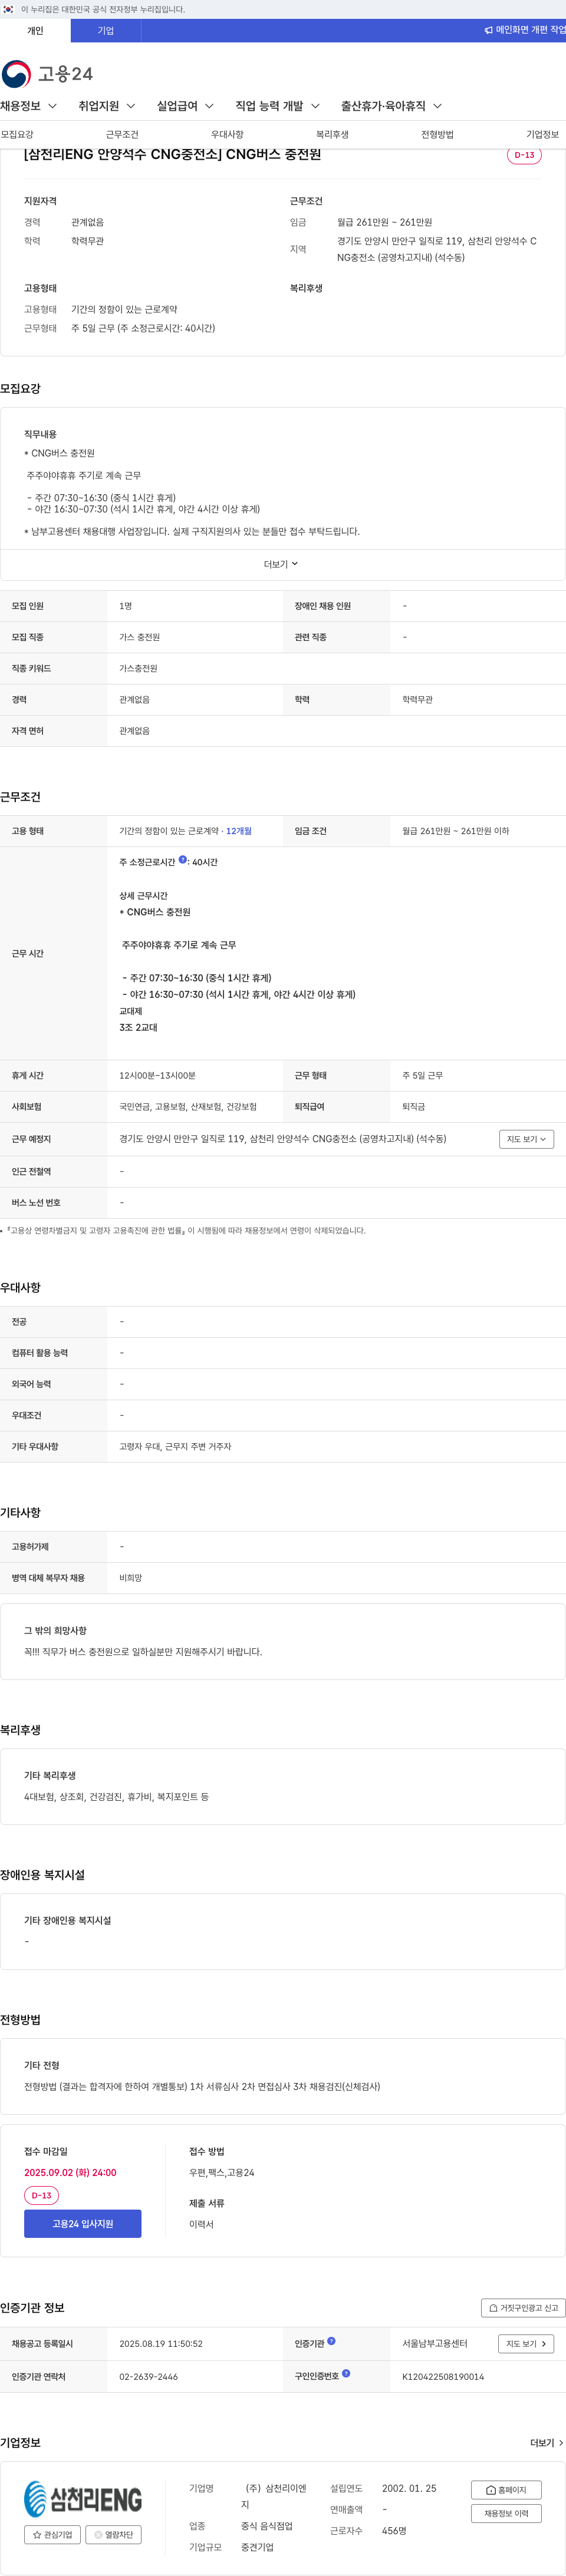Open the 출산휴가·육아휴직 menu
The height and width of the screenshot is (2576, 566).
[391, 106]
